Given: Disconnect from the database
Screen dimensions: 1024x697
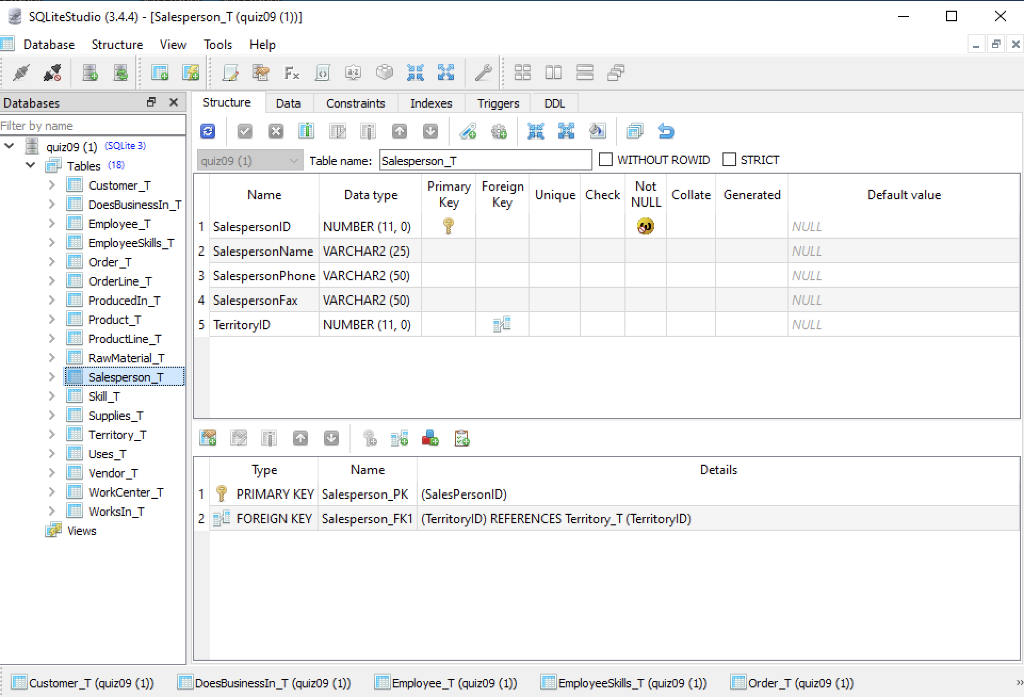Looking at the screenshot, I should pos(52,72).
